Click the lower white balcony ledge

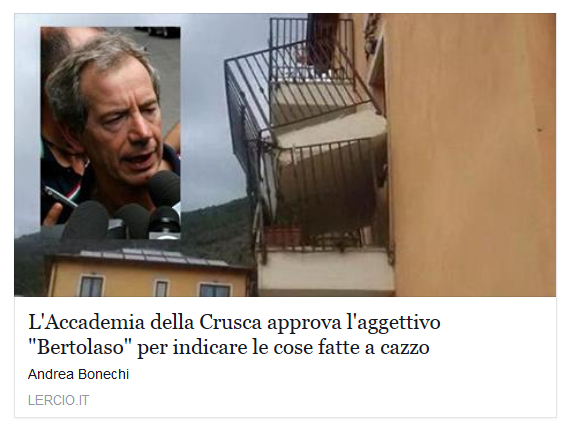(x=325, y=269)
